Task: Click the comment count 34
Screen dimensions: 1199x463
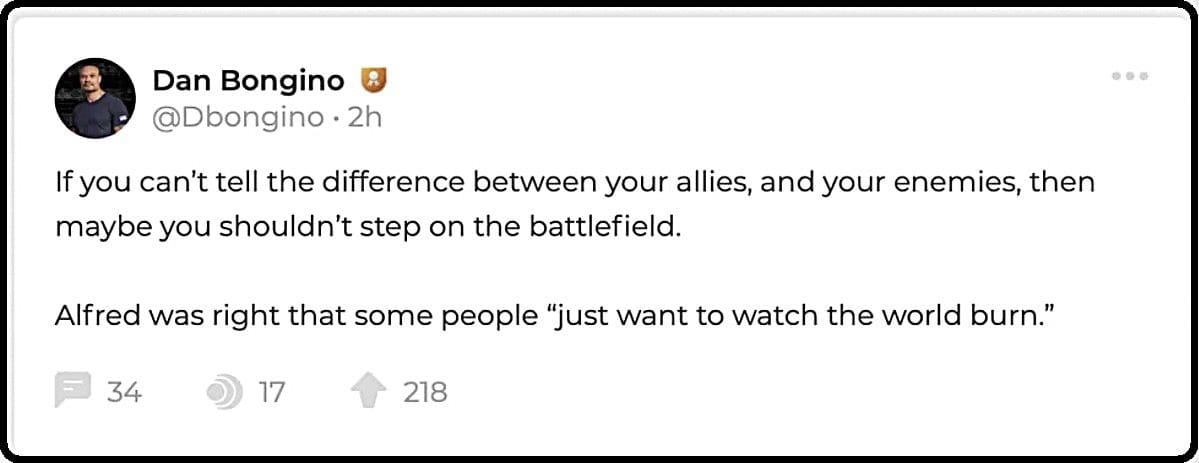Action: coord(124,392)
